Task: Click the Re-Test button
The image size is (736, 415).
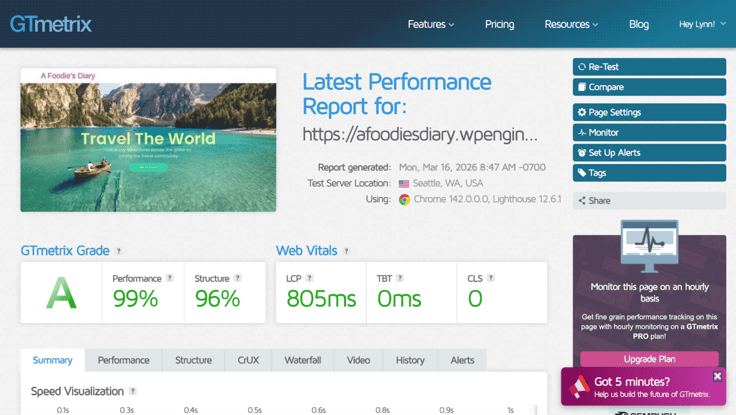Action: point(649,67)
